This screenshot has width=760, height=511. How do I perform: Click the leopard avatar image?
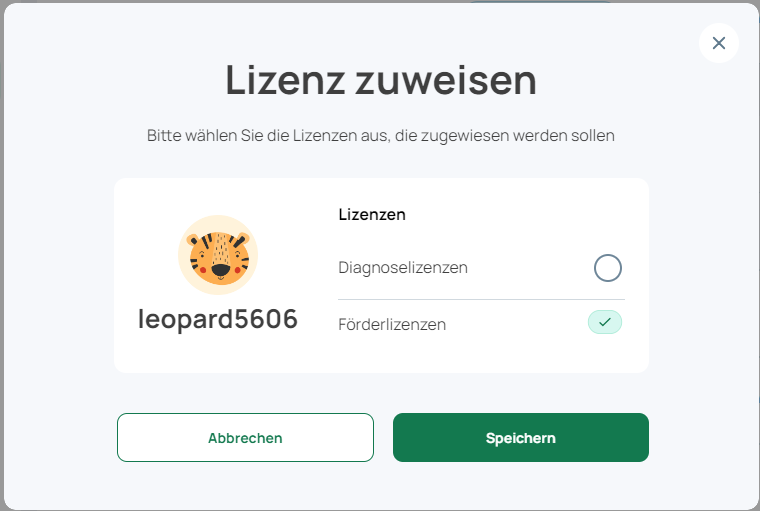[218, 255]
